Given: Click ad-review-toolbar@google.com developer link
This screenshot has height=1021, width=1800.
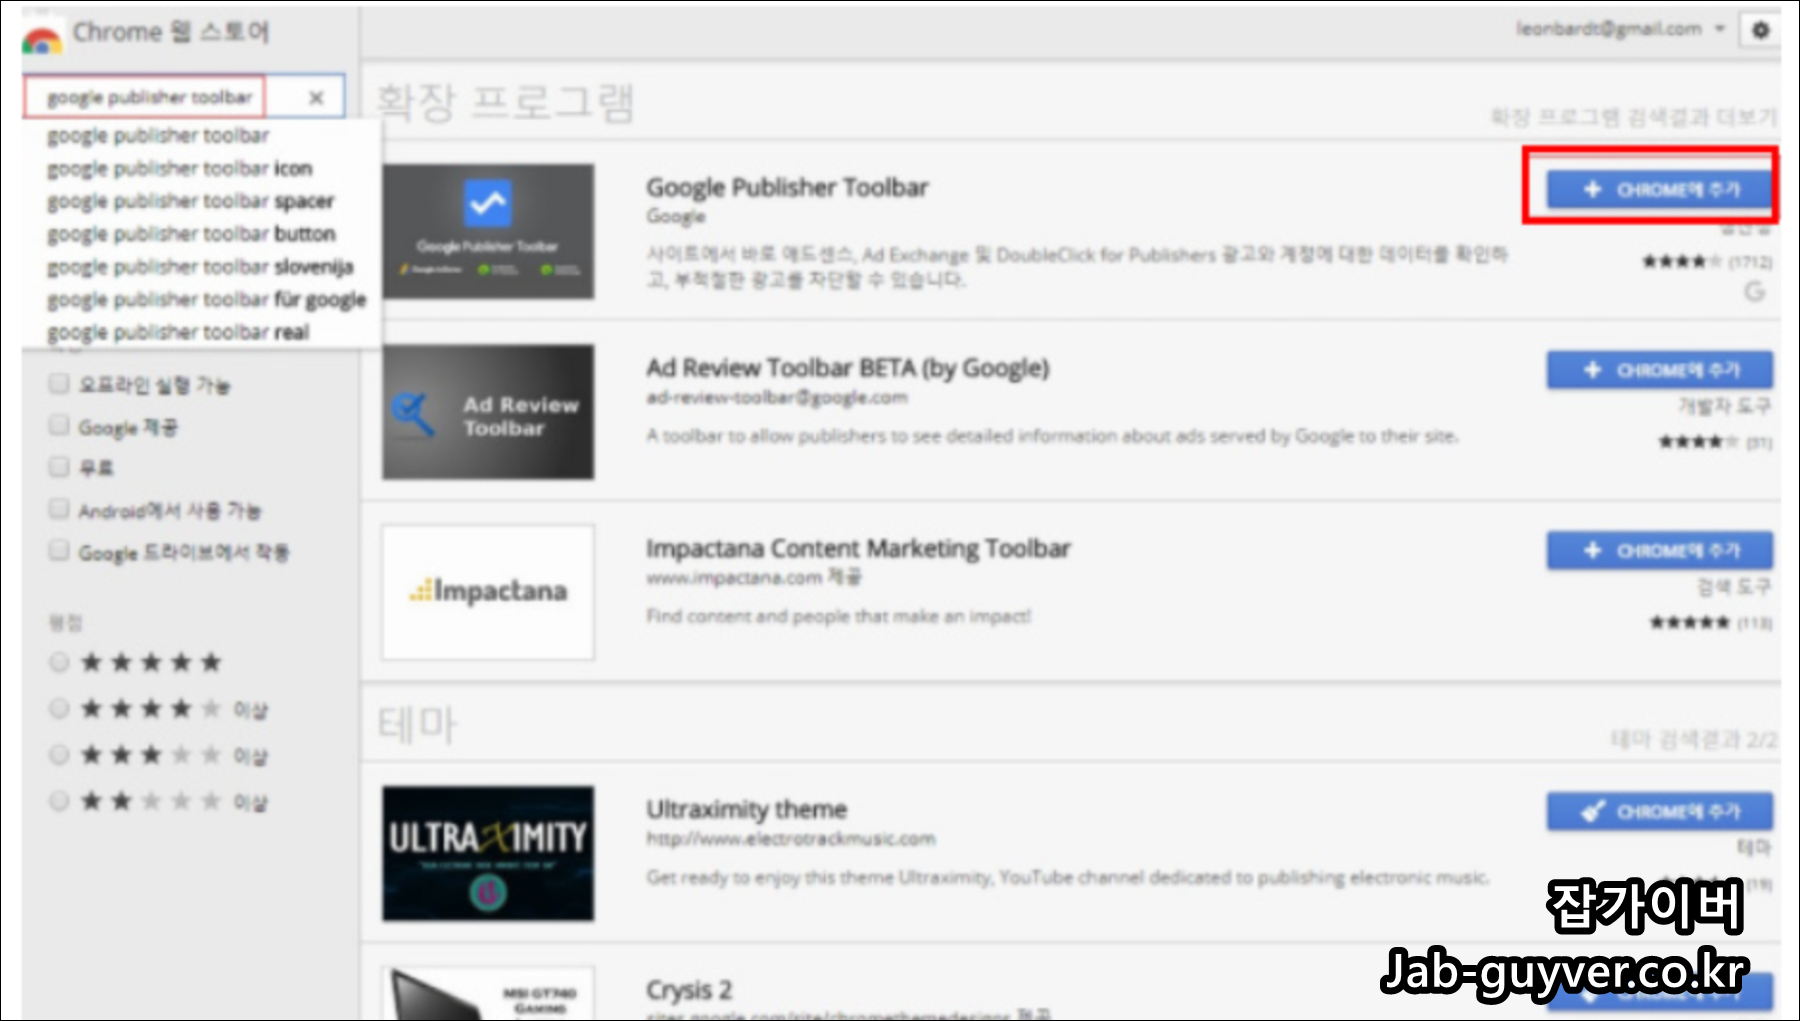Looking at the screenshot, I should (x=776, y=397).
